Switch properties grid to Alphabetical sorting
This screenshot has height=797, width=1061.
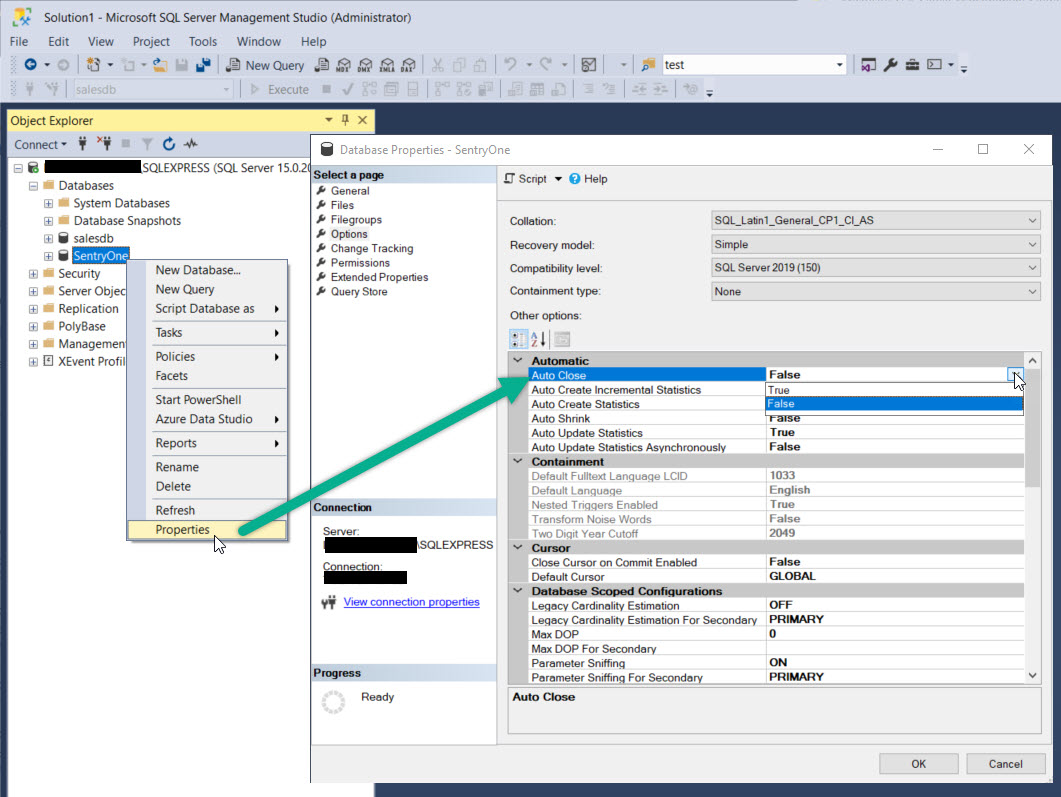(x=537, y=338)
